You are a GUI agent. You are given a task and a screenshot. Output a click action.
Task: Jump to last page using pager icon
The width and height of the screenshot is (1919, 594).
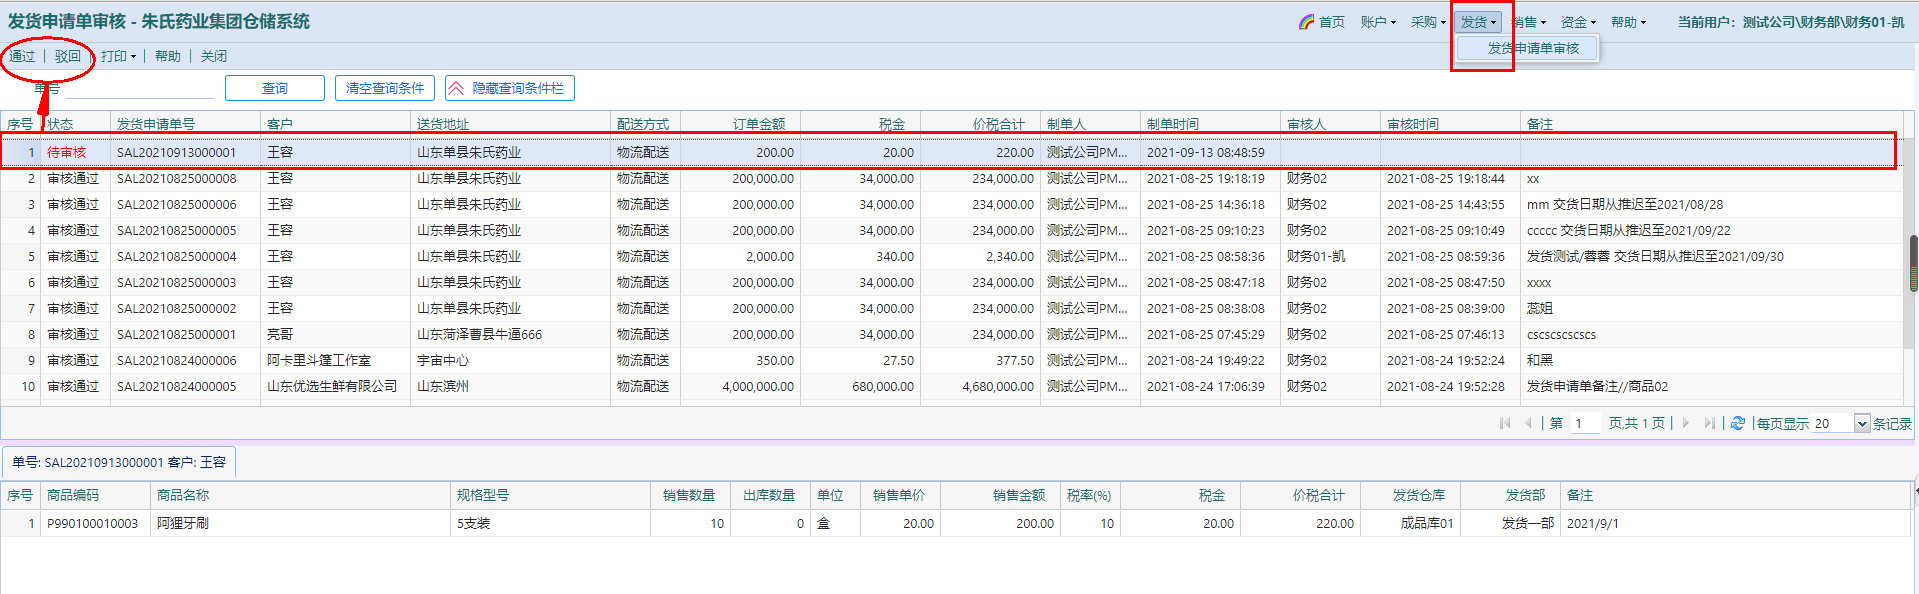point(1709,423)
